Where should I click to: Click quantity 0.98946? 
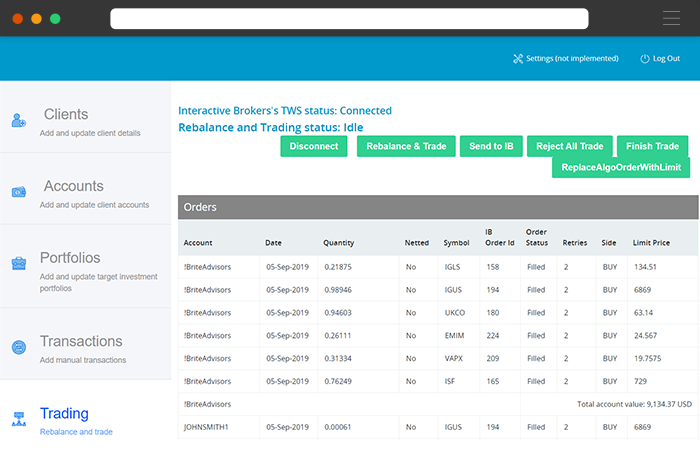coord(338,290)
